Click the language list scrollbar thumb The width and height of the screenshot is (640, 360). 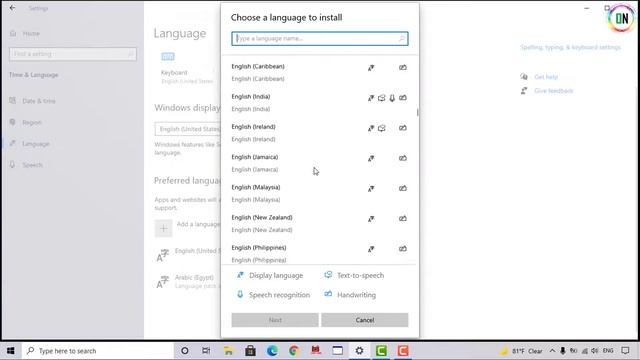417,112
